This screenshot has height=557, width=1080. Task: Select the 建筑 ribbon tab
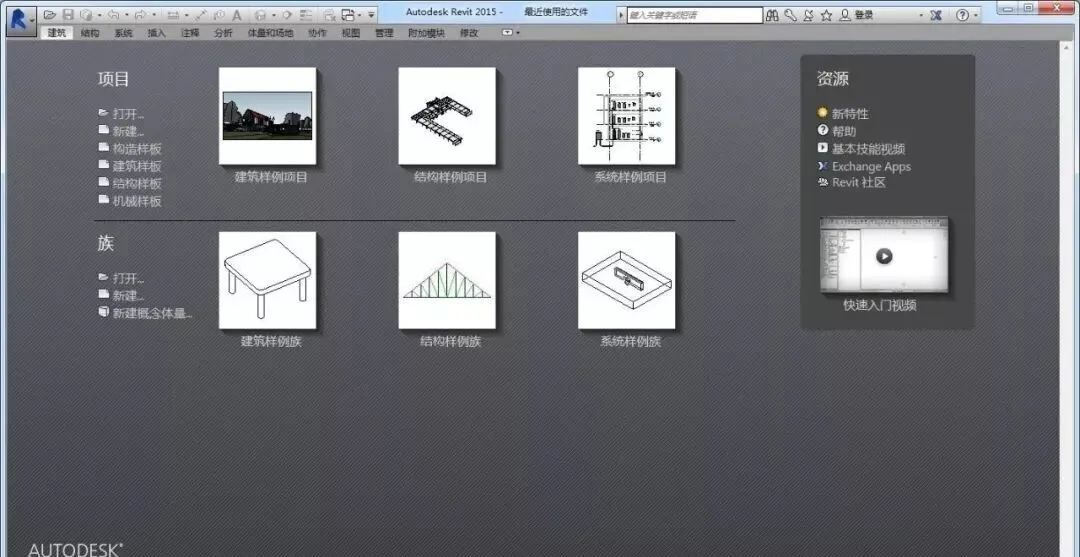[56, 32]
